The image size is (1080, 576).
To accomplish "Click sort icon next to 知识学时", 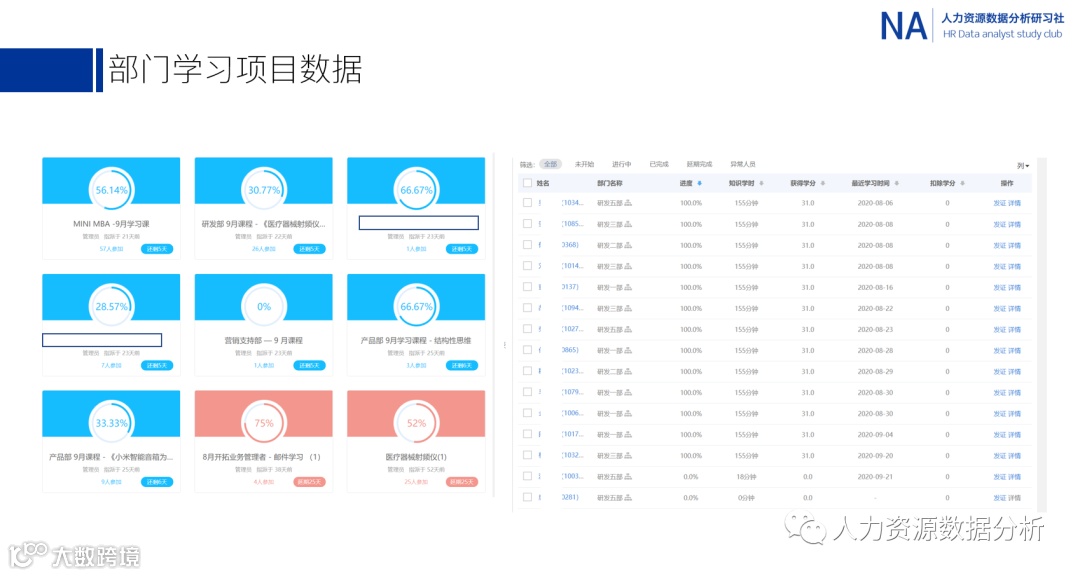I will tap(761, 183).
